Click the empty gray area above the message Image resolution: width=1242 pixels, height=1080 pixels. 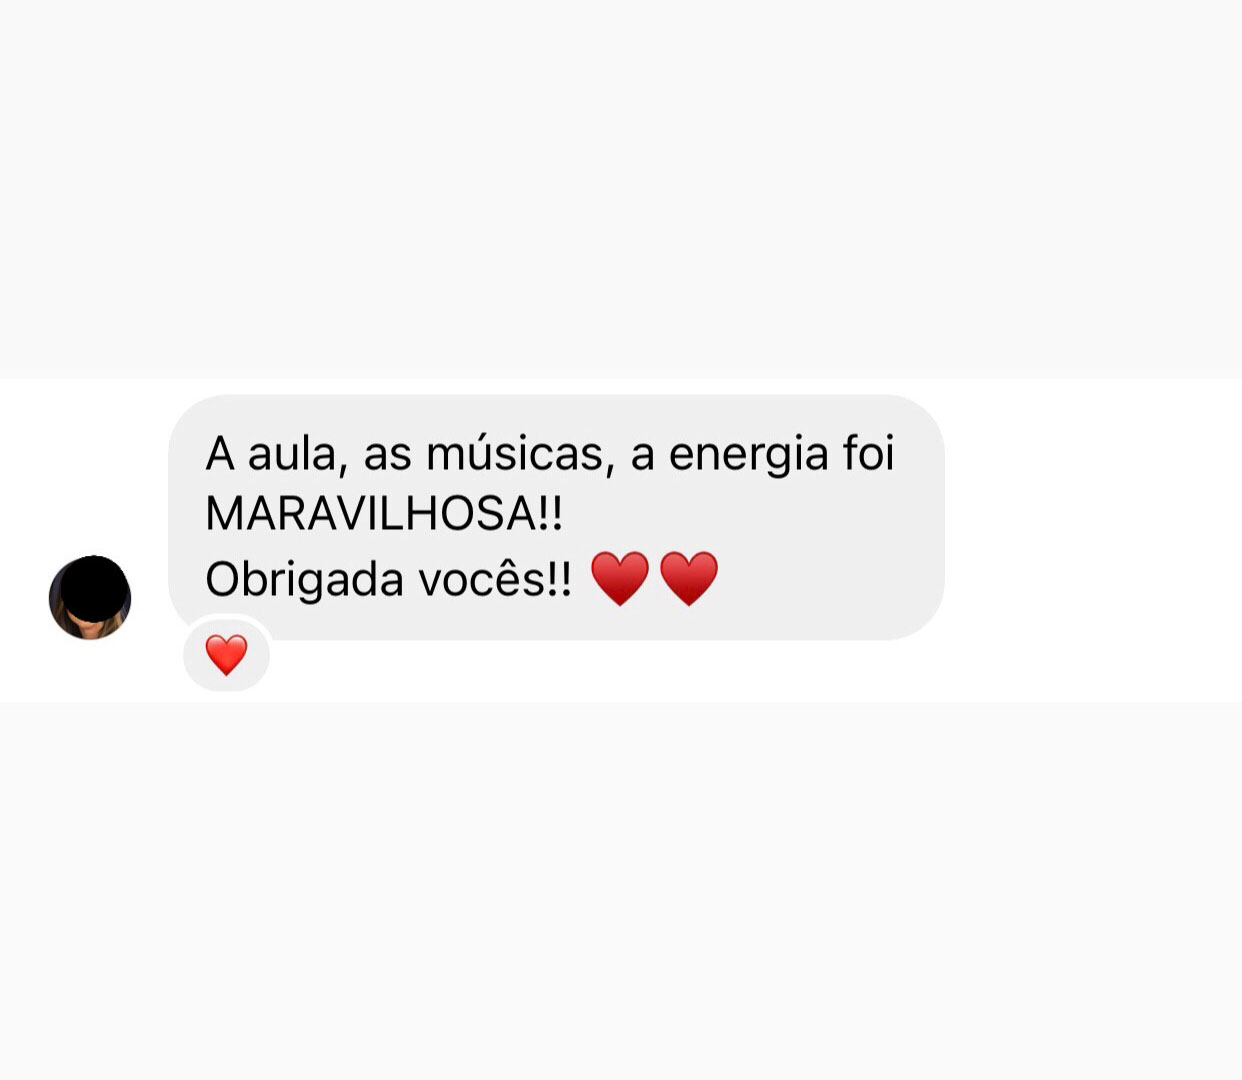621,189
